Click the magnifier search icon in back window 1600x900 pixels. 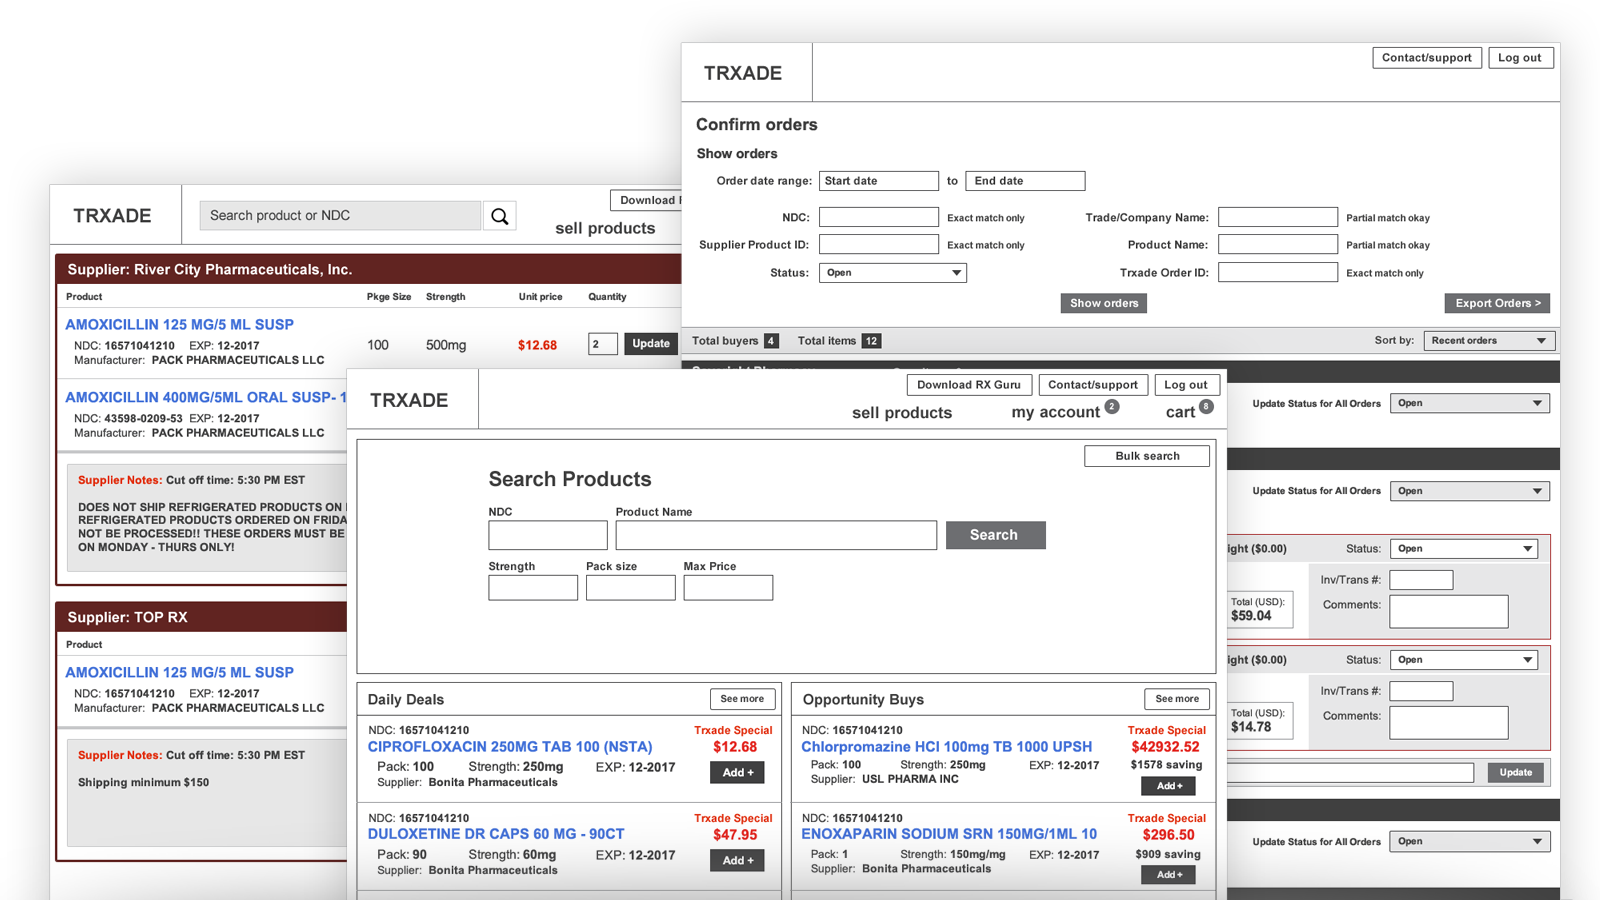(x=500, y=216)
